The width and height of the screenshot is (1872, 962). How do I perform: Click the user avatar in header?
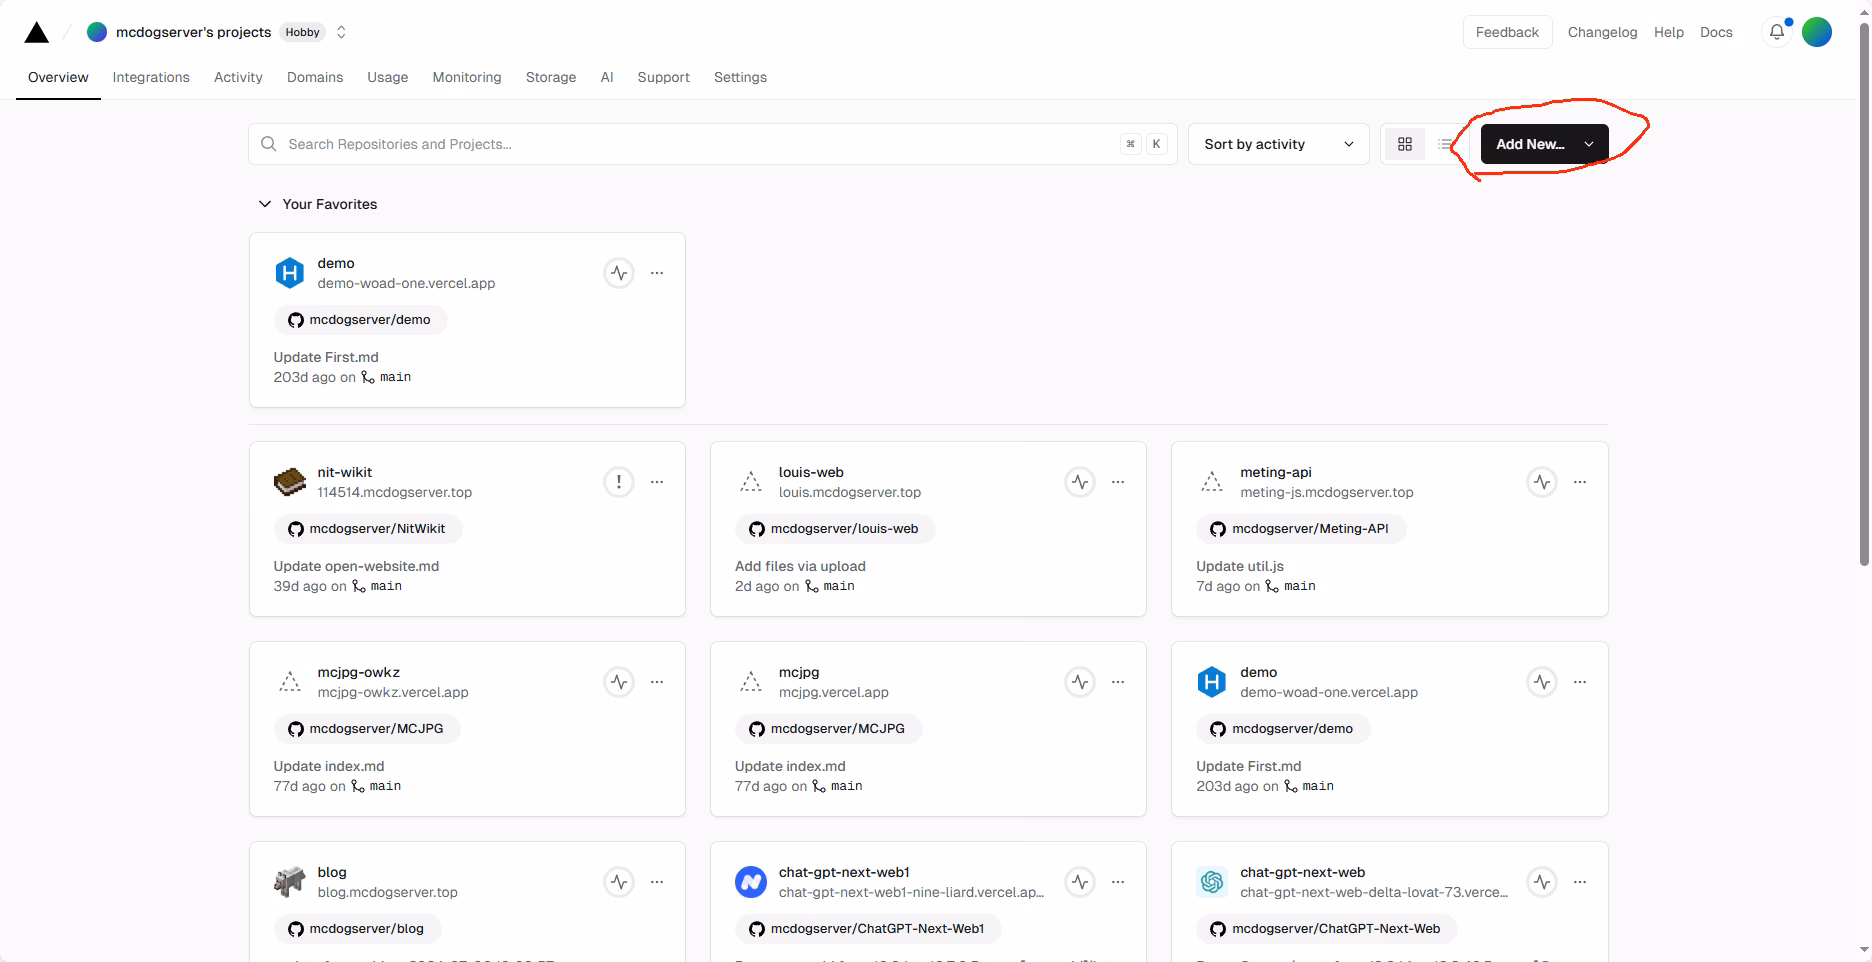1817,32
